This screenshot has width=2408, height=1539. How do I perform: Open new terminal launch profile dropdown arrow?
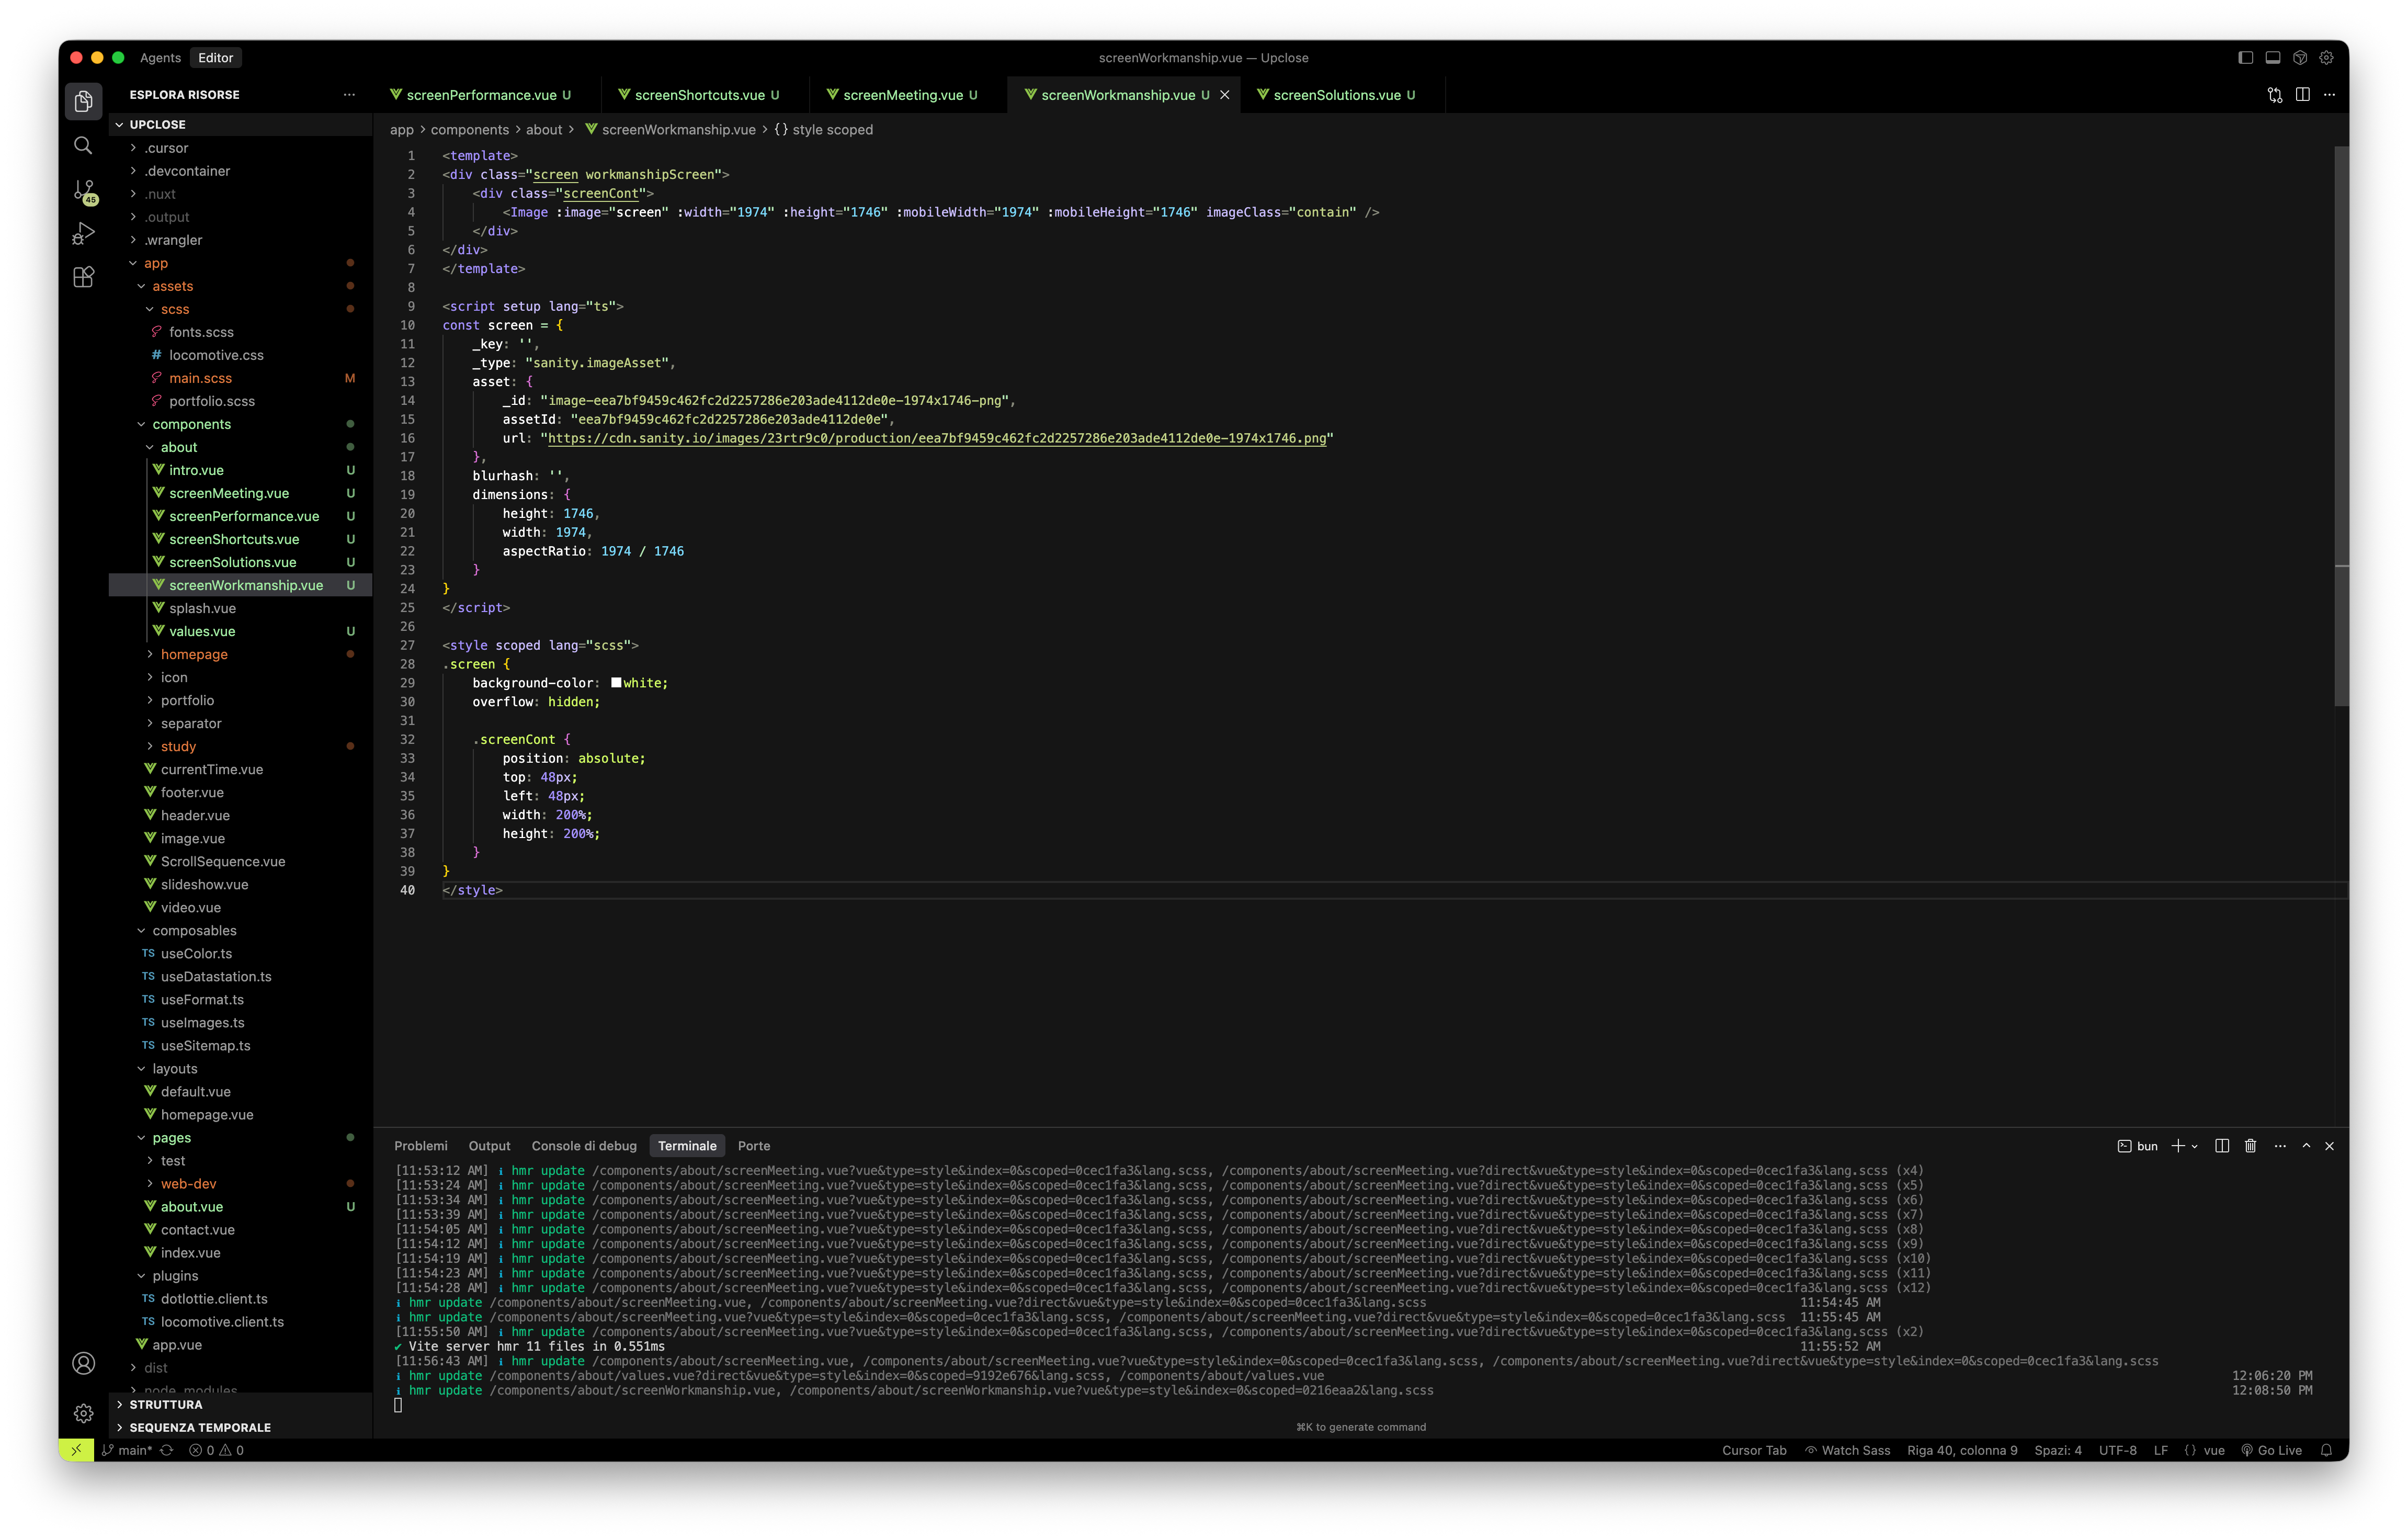pos(2195,1146)
